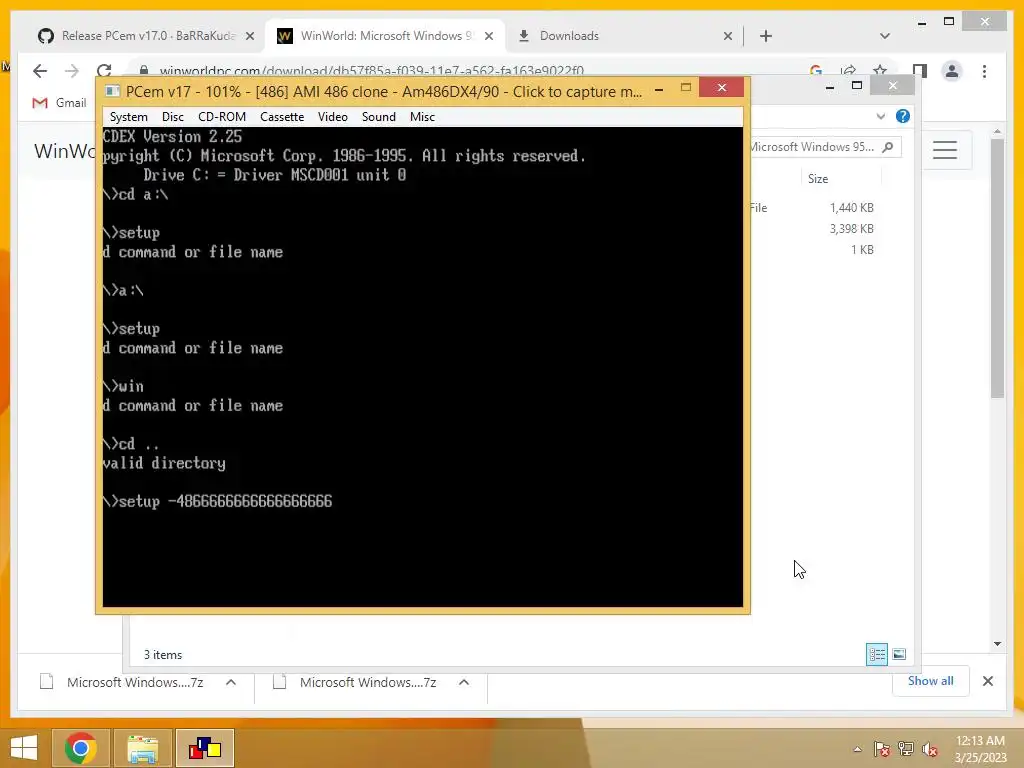This screenshot has width=1024, height=768.
Task: Sort by the Size column header
Action: pos(818,178)
